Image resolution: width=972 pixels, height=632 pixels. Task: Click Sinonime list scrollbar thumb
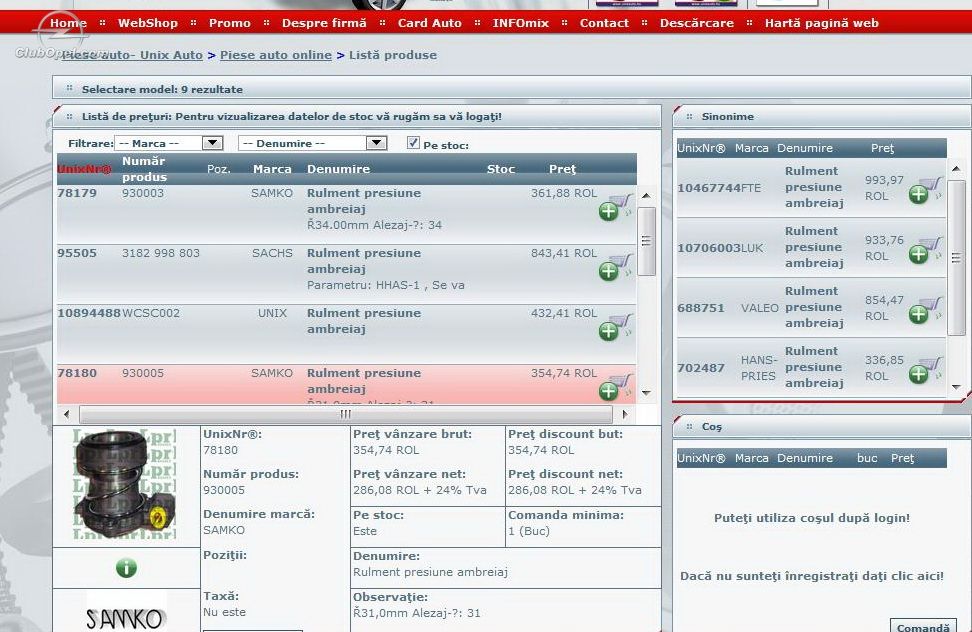957,258
